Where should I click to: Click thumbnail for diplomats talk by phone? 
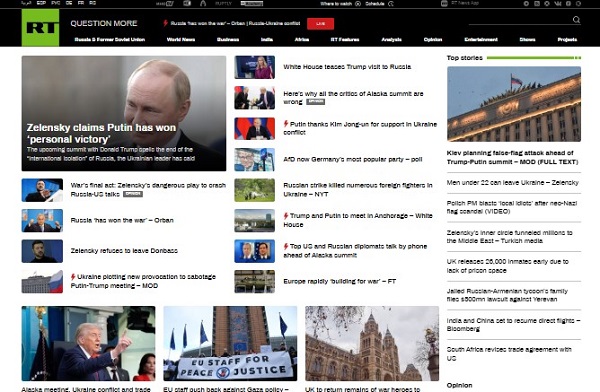point(254,251)
